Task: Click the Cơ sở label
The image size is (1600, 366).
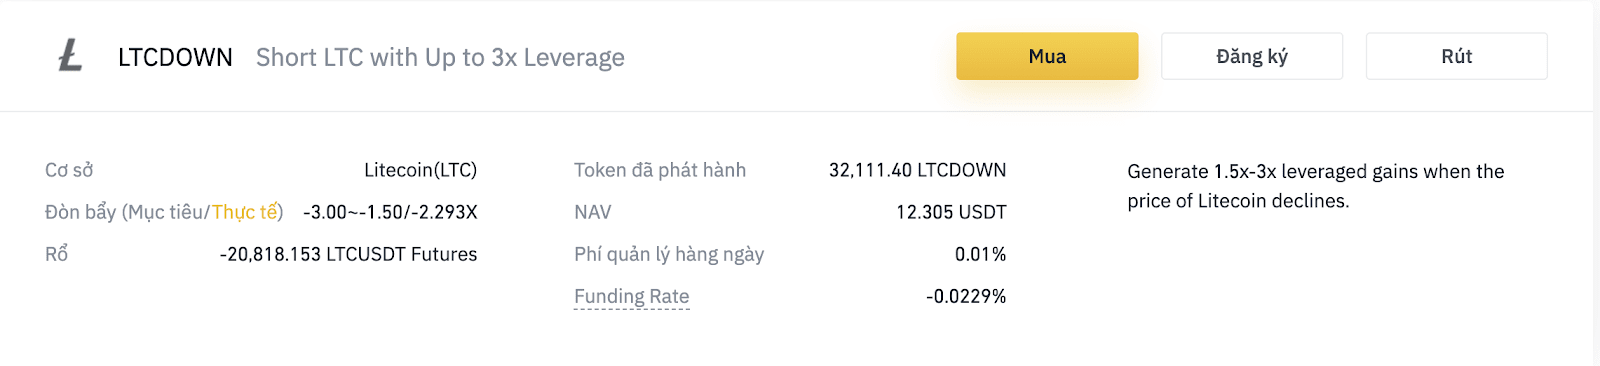Action: [69, 170]
